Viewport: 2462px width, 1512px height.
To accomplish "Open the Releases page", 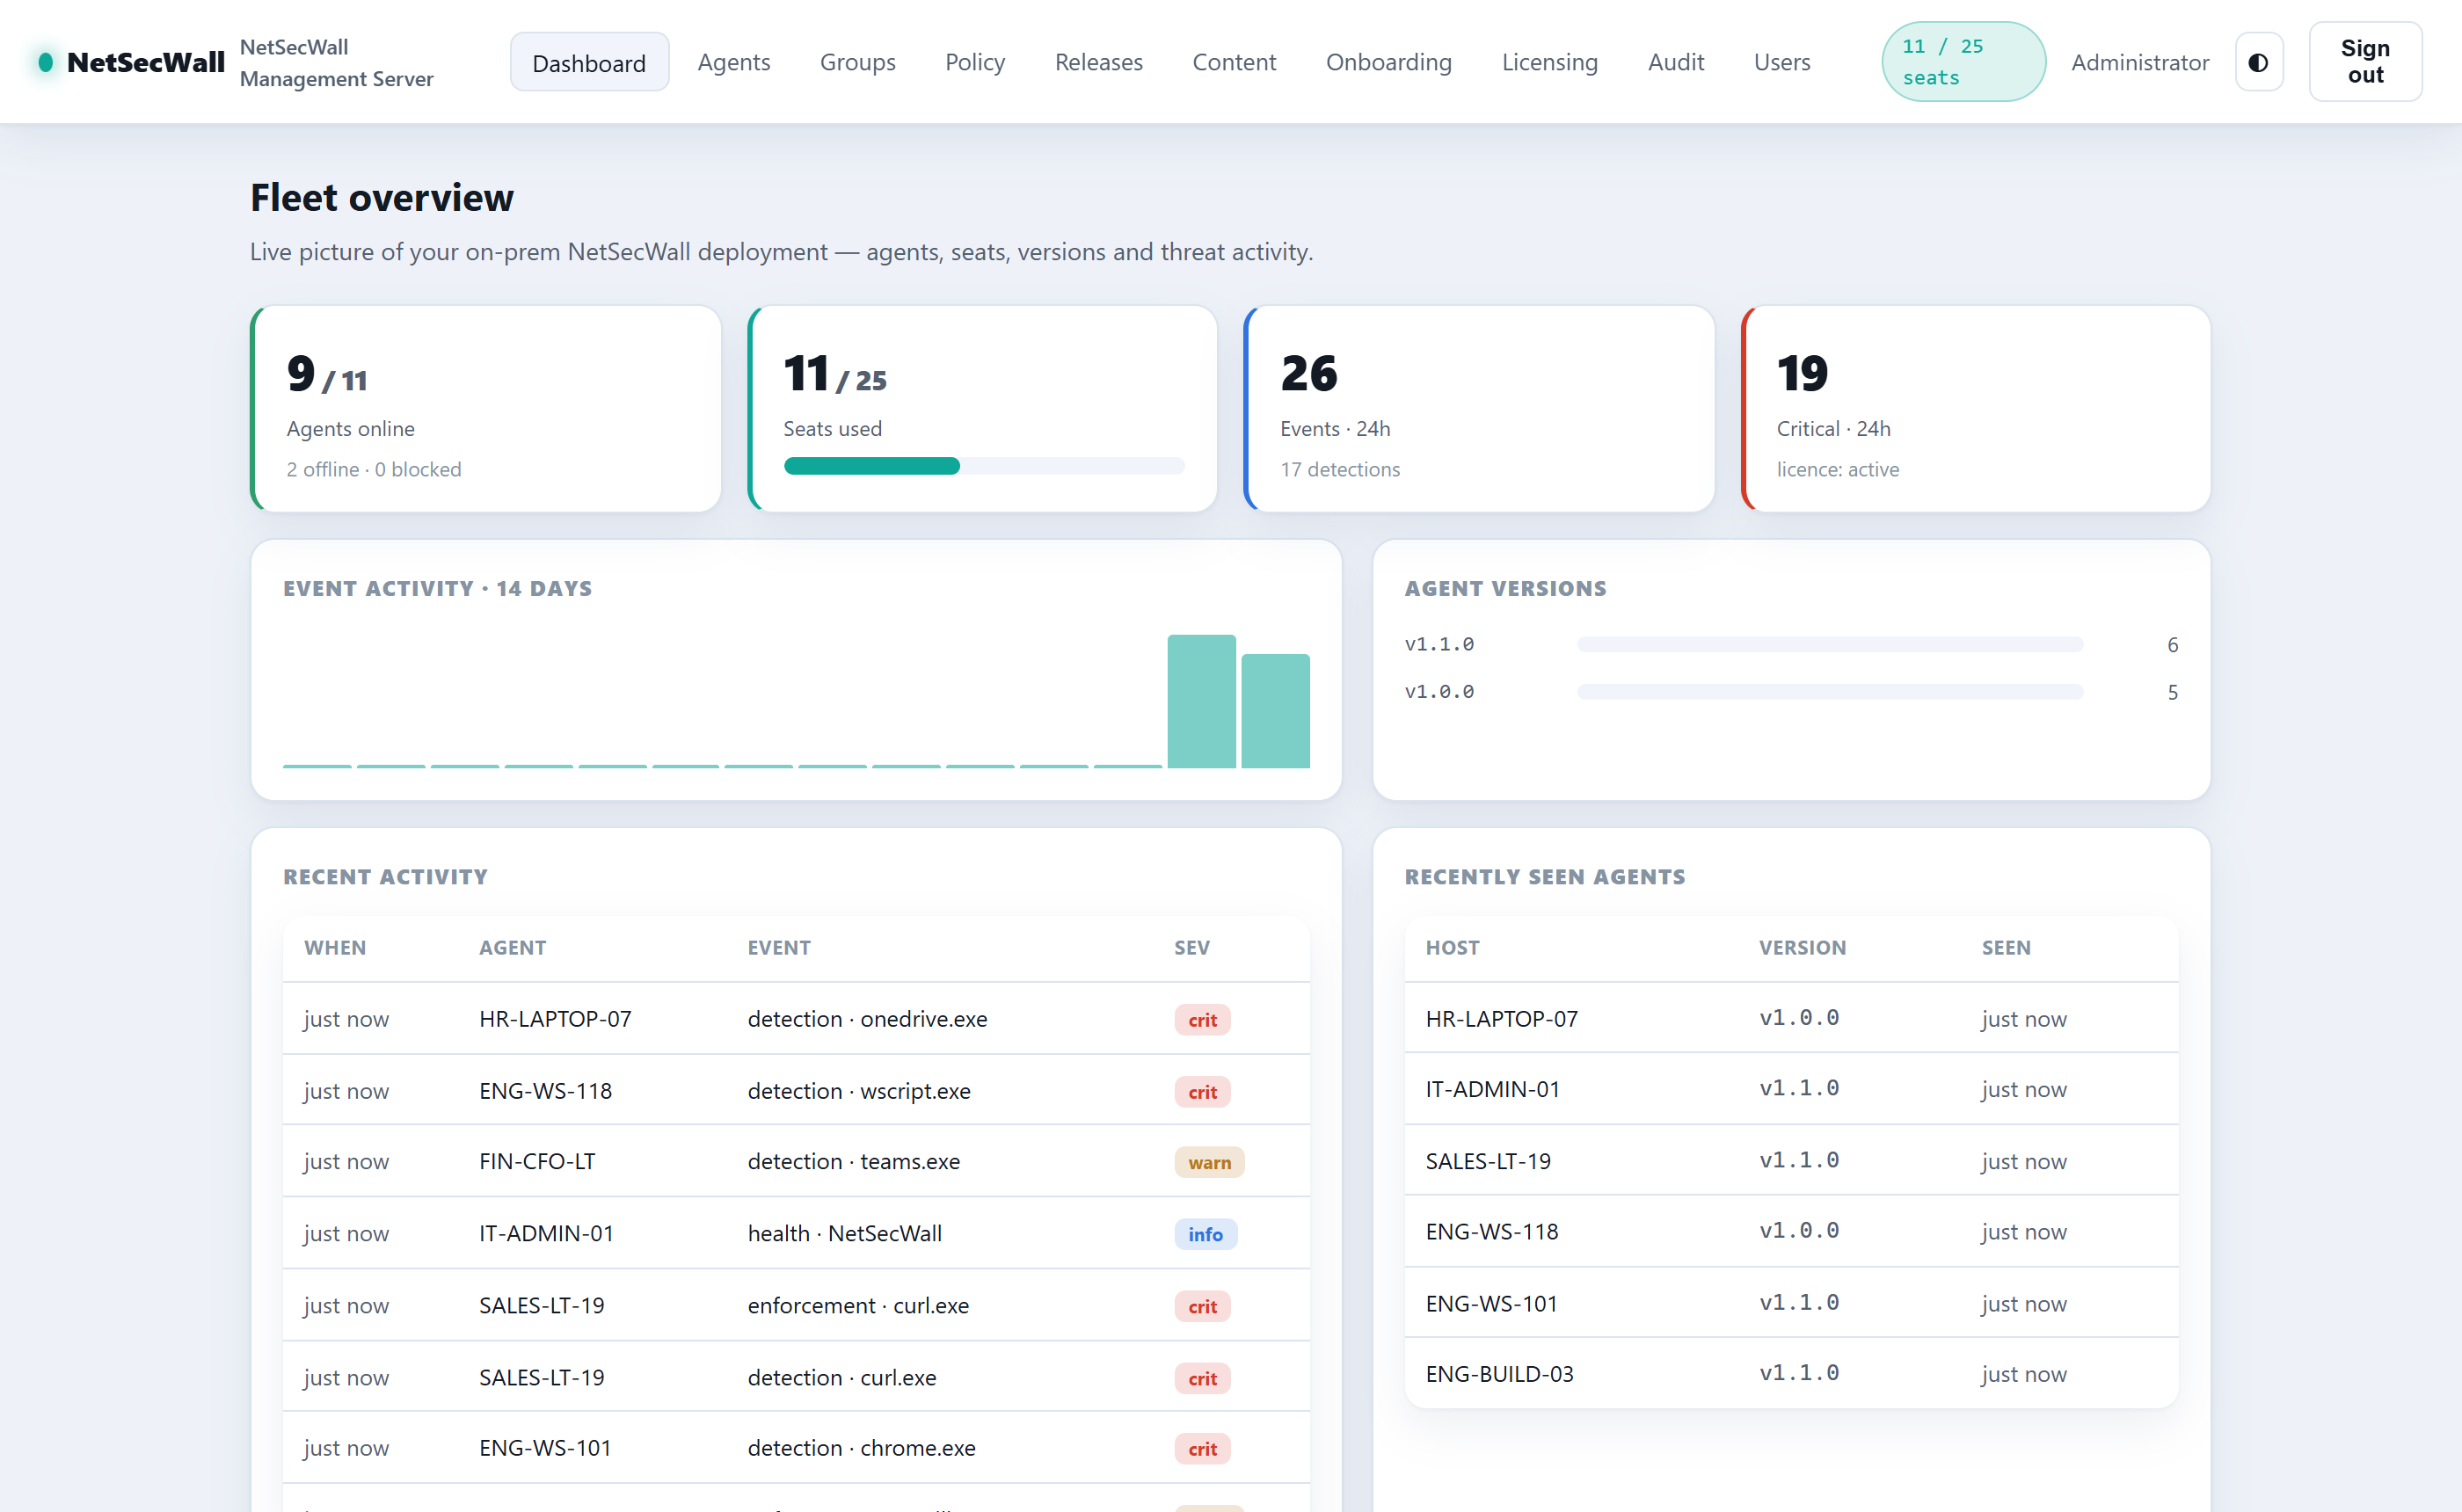I will point(1098,62).
